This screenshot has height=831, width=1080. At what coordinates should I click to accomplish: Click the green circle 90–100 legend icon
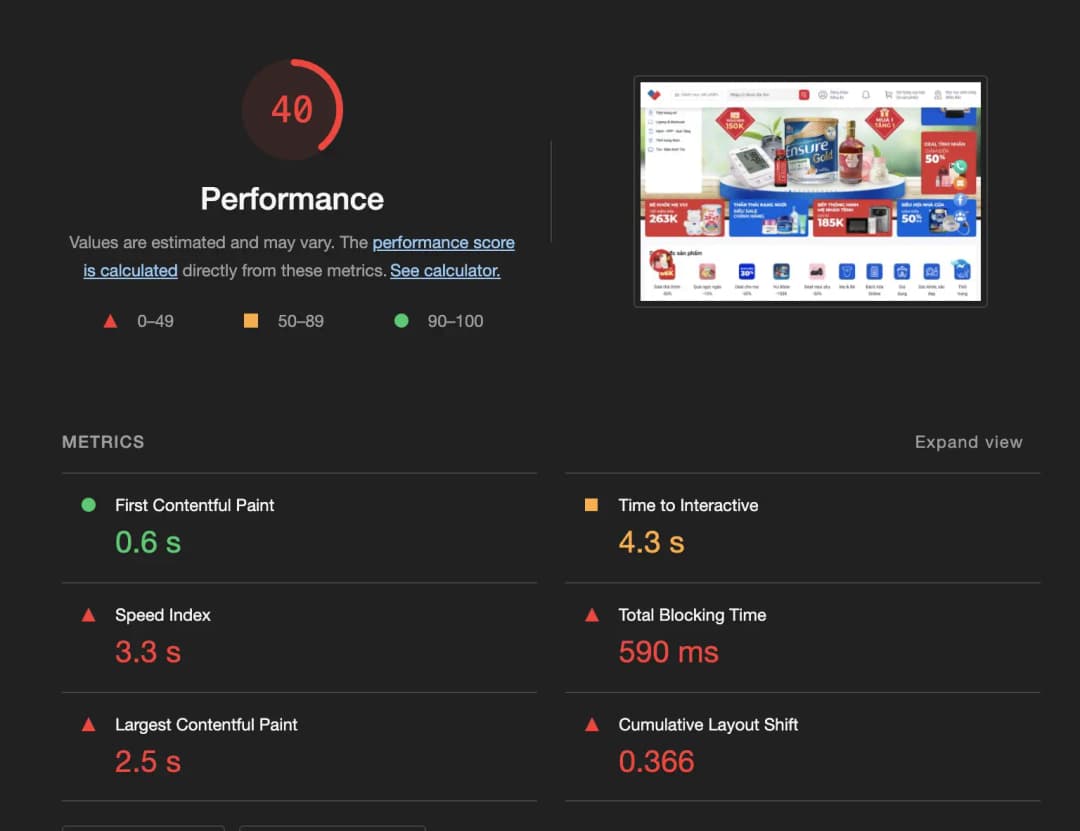401,321
